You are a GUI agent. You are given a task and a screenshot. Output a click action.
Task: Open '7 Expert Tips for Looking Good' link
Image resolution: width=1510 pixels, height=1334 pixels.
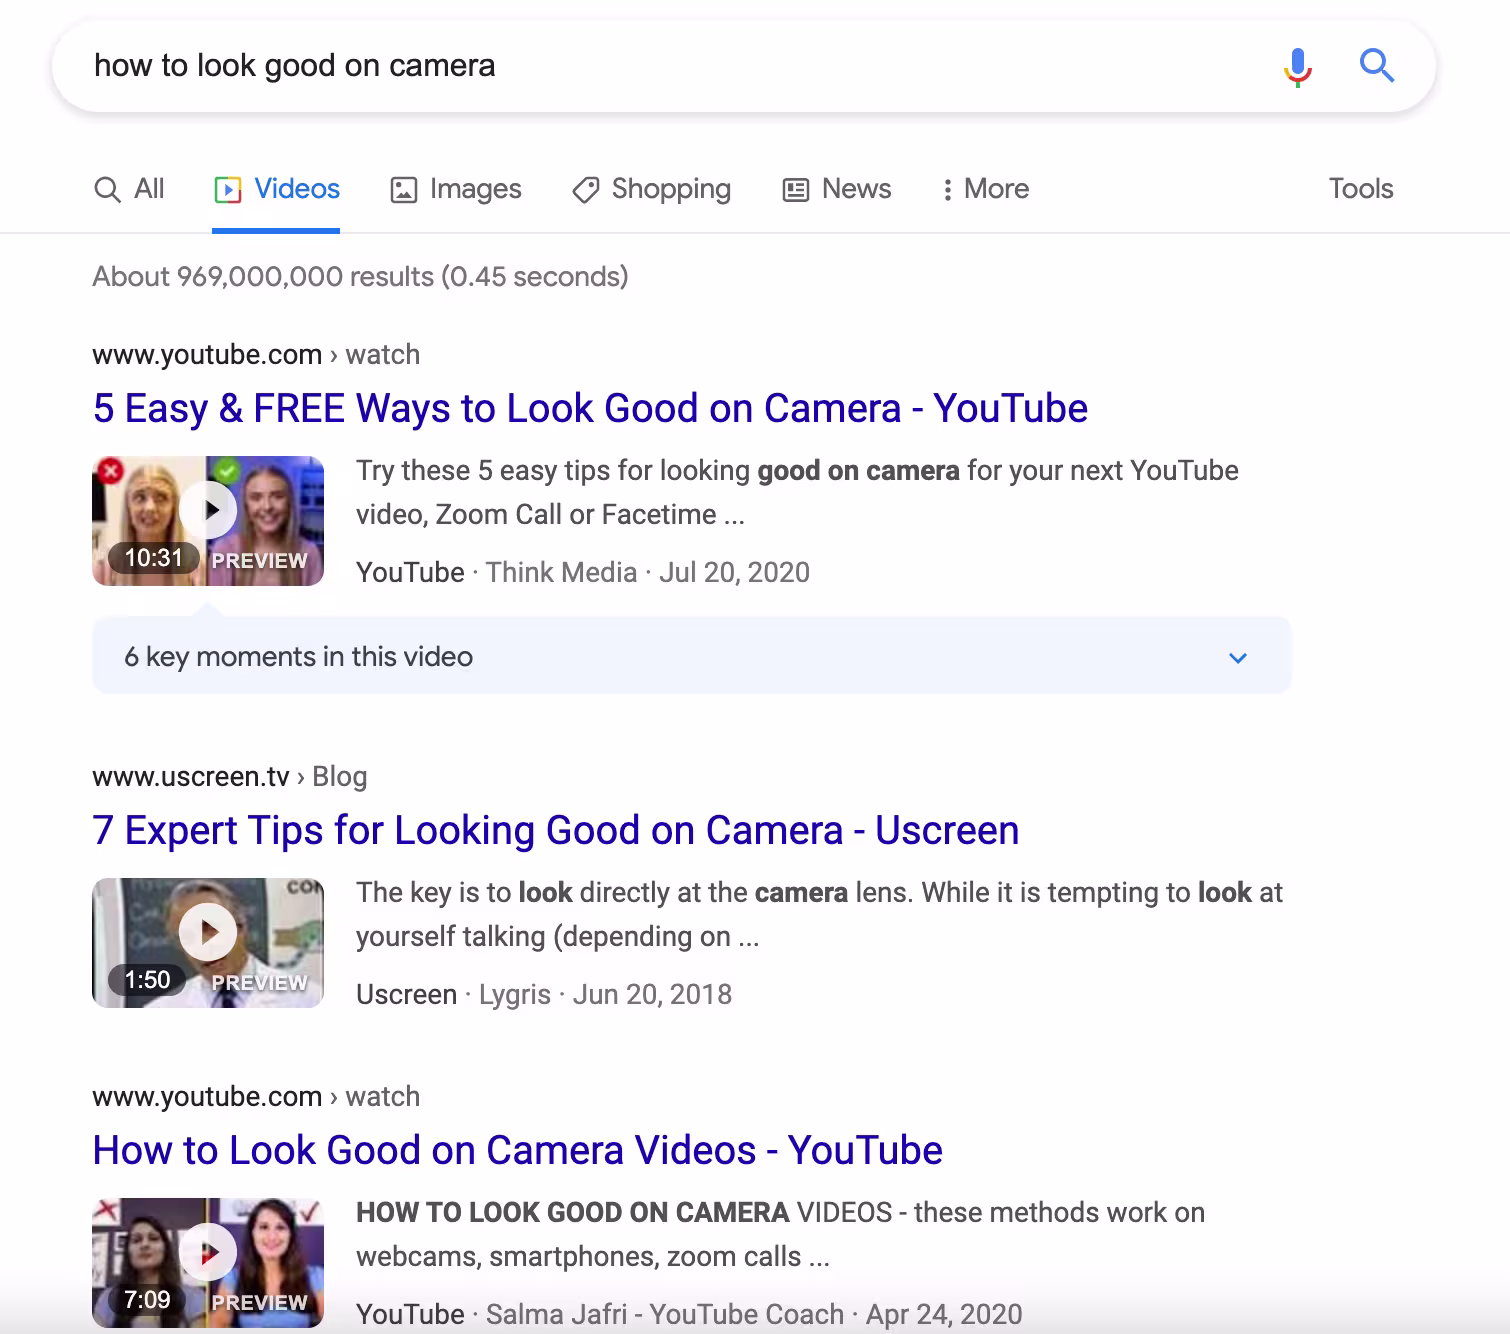coord(556,831)
